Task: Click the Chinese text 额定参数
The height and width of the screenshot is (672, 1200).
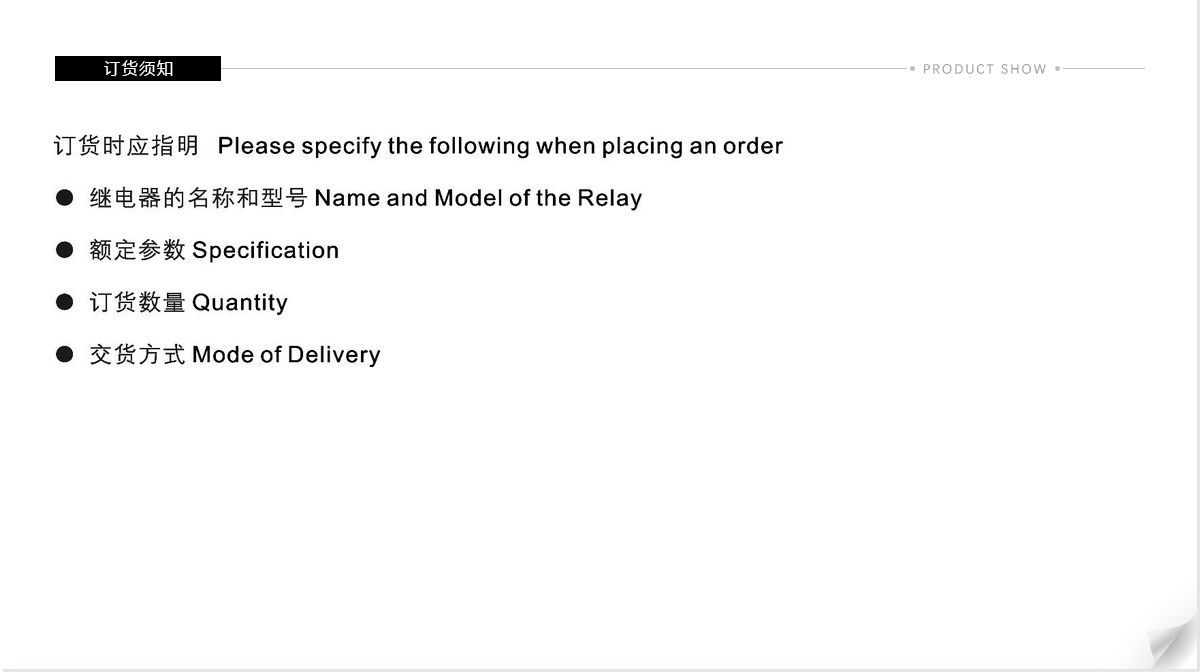Action: (x=138, y=250)
